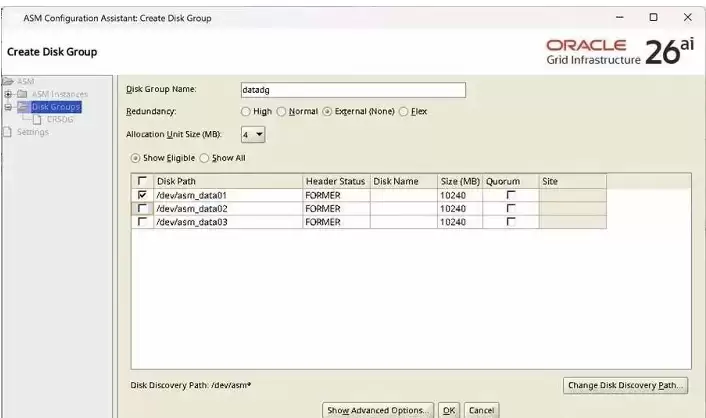706x418 pixels.
Task: Sort by the Header Status column header
Action: click(336, 181)
